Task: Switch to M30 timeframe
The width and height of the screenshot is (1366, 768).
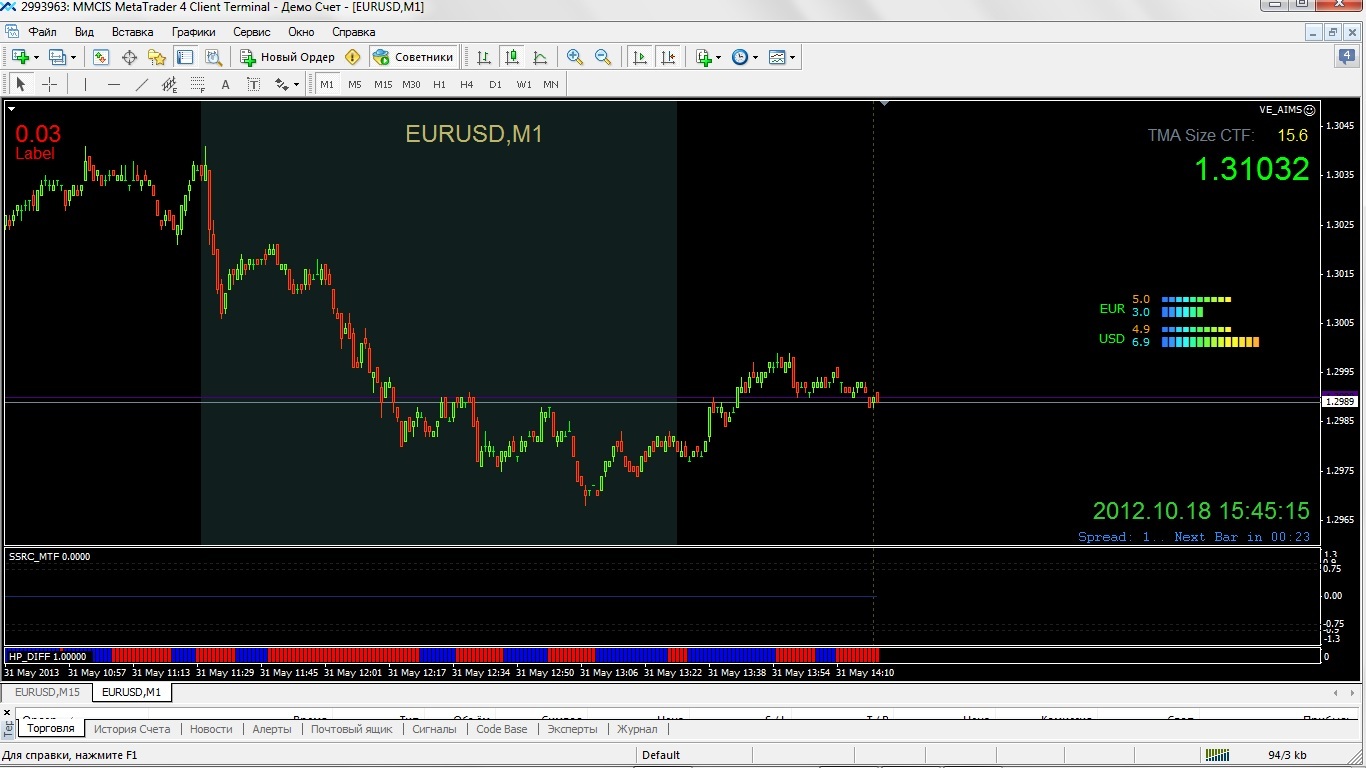Action: [x=411, y=84]
